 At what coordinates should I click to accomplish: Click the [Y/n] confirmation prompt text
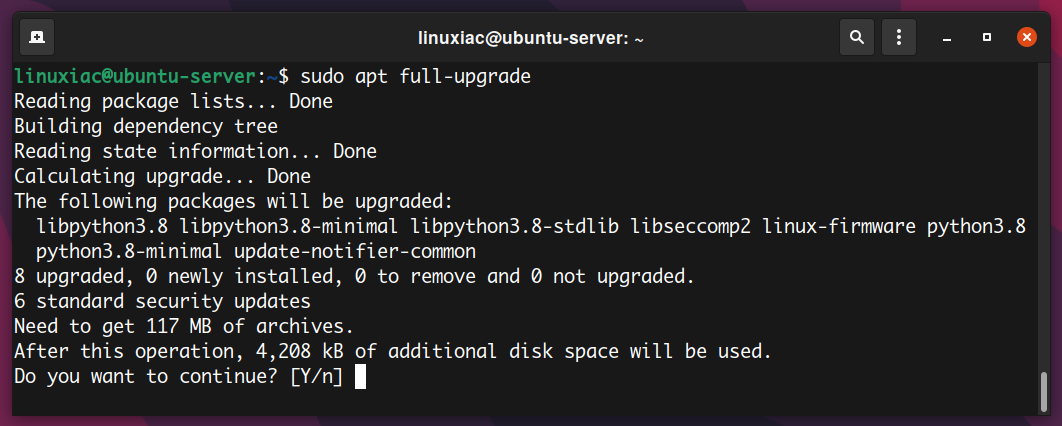316,377
